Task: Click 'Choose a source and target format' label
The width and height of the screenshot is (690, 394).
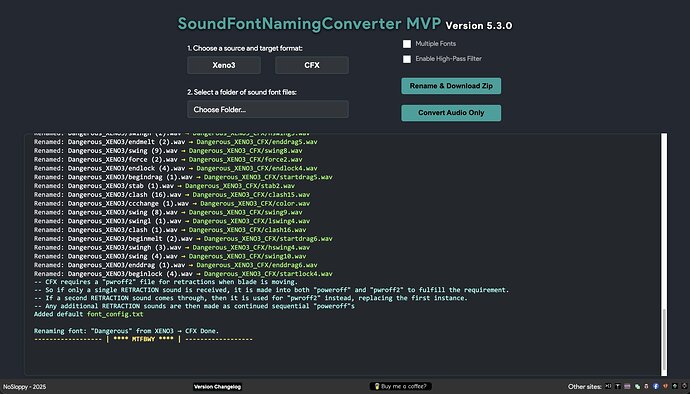Action: click(x=245, y=48)
